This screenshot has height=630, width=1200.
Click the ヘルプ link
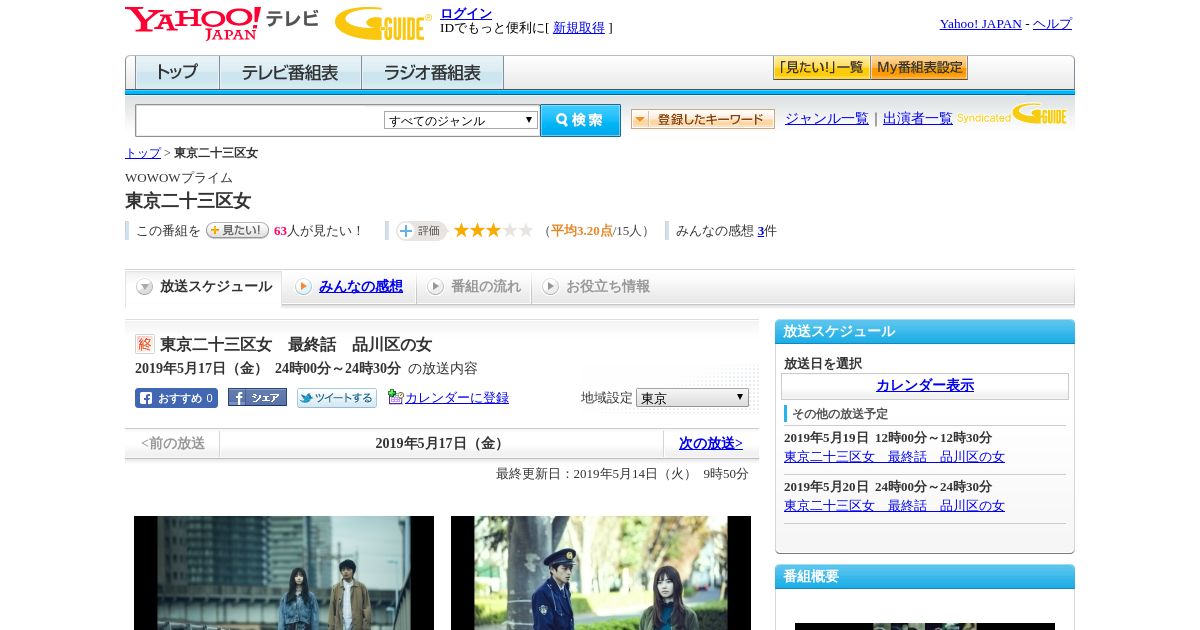pos(1052,24)
